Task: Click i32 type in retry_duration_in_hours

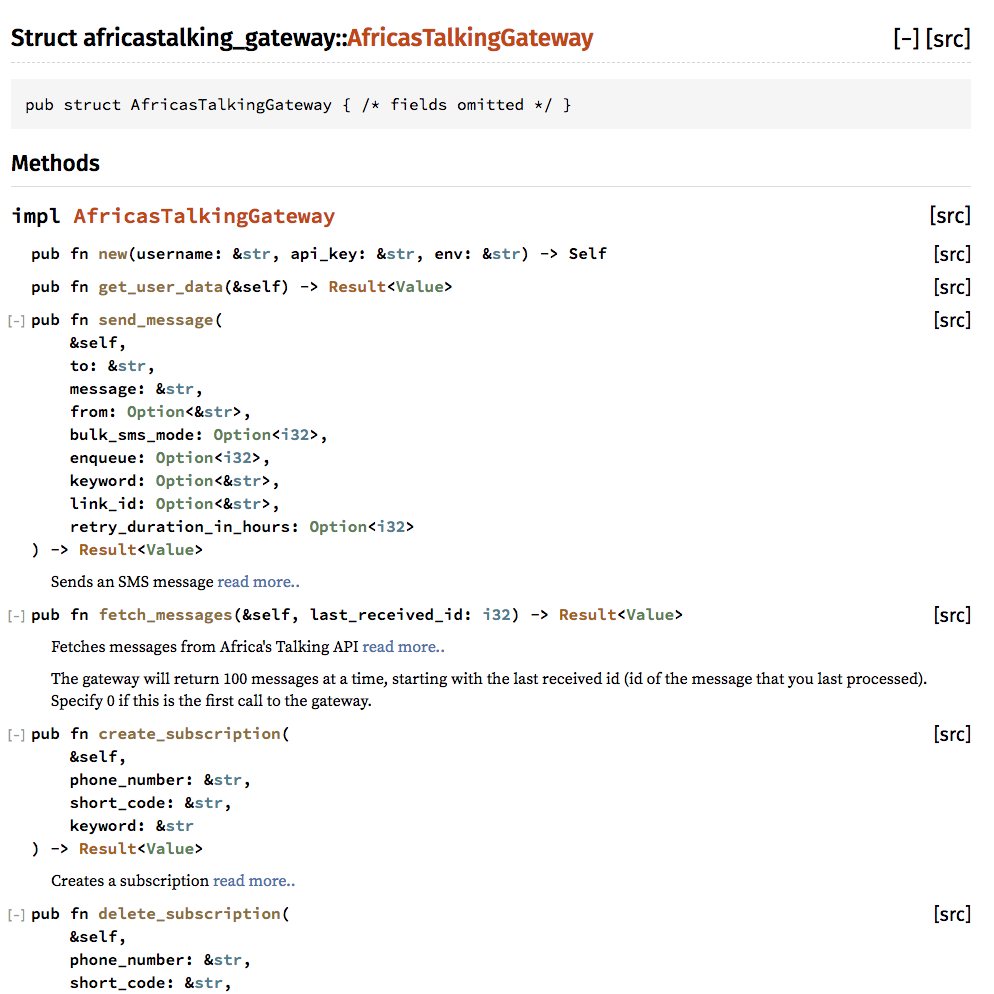Action: point(391,527)
